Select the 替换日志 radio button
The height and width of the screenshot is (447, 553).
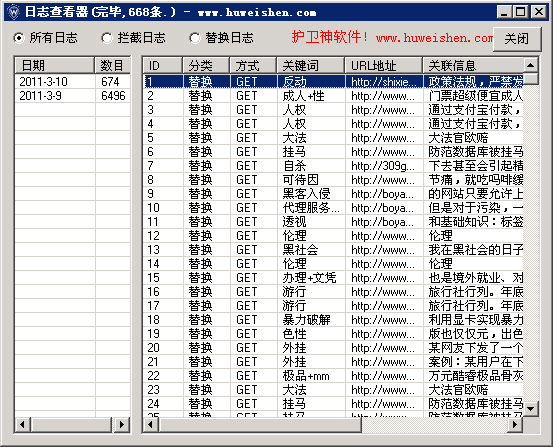pyautogui.click(x=195, y=38)
